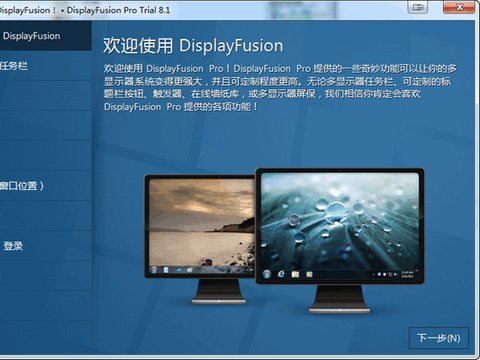The image size is (480, 360).
Task: Open the 任务栏 sidebar section
Action: (46, 66)
